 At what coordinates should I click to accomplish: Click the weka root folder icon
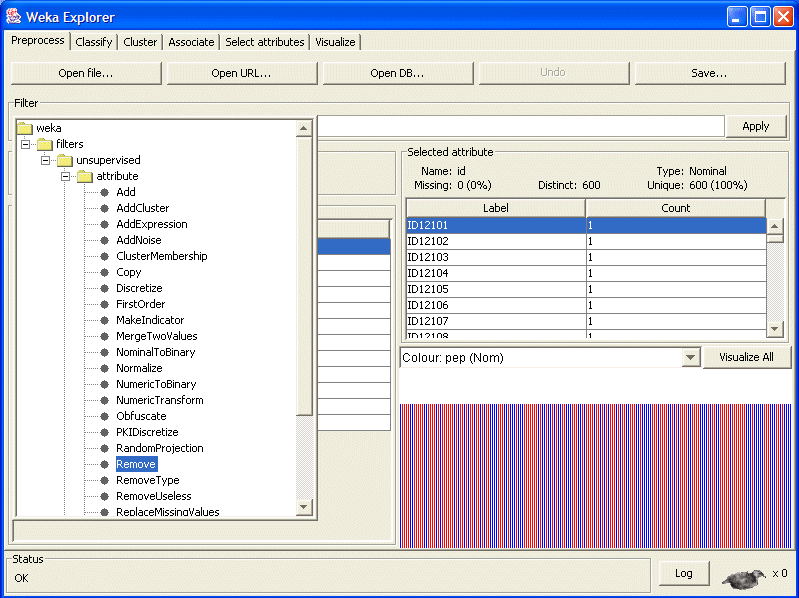25,128
